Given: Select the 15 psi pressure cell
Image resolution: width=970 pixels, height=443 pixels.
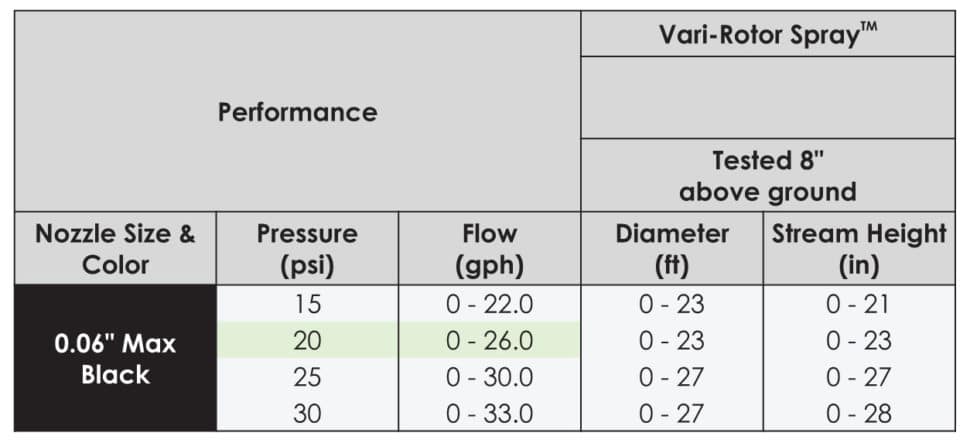Looking at the screenshot, I should pyautogui.click(x=307, y=305).
